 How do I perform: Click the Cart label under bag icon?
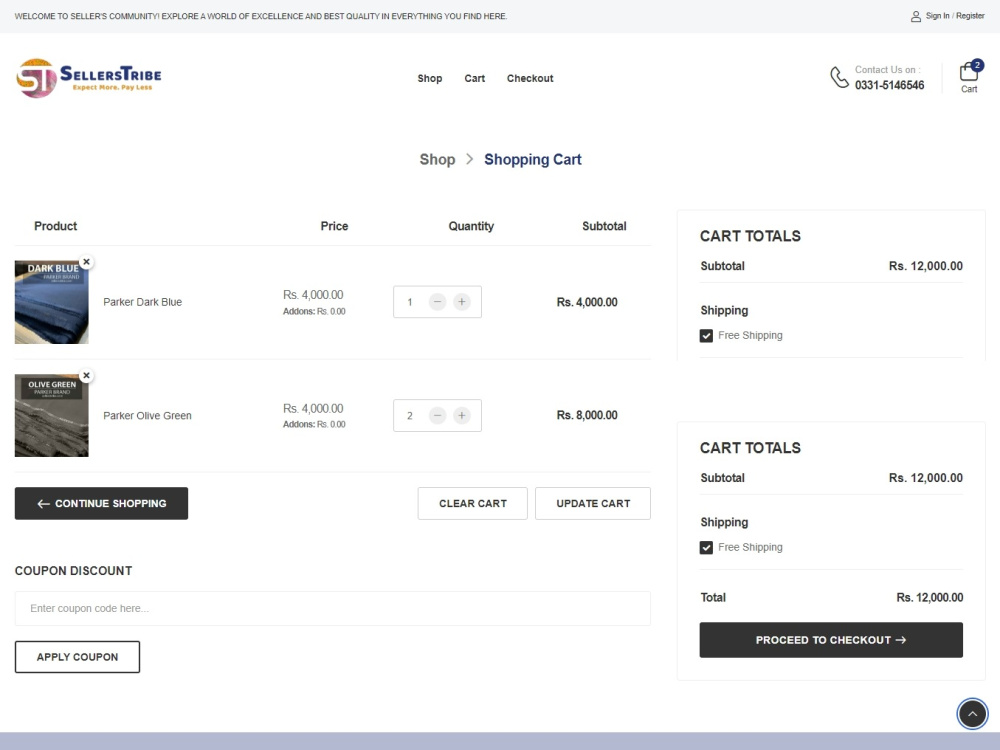pyautogui.click(x=969, y=89)
